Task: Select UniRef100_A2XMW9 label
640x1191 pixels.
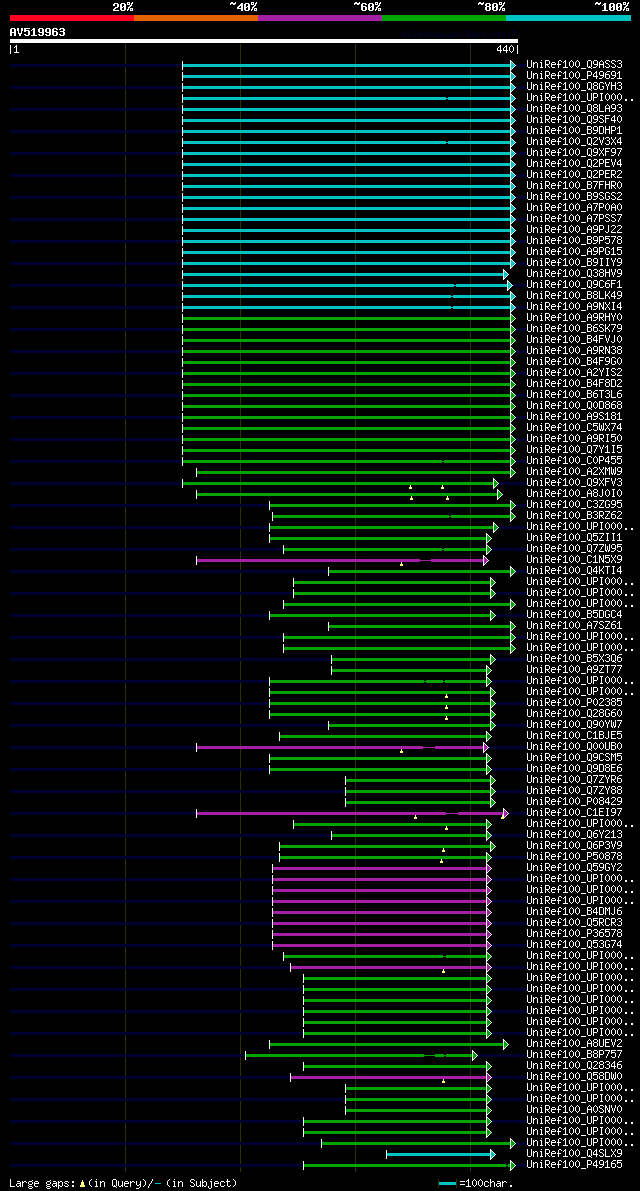Action: [x=574, y=472]
